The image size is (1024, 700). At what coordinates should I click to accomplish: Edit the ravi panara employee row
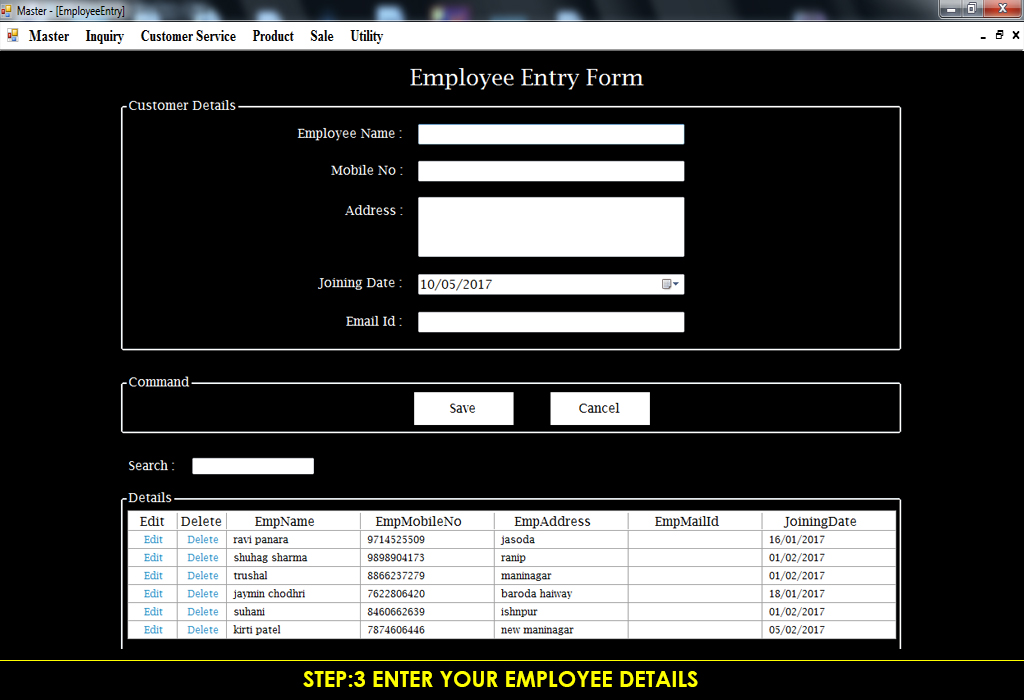click(153, 539)
